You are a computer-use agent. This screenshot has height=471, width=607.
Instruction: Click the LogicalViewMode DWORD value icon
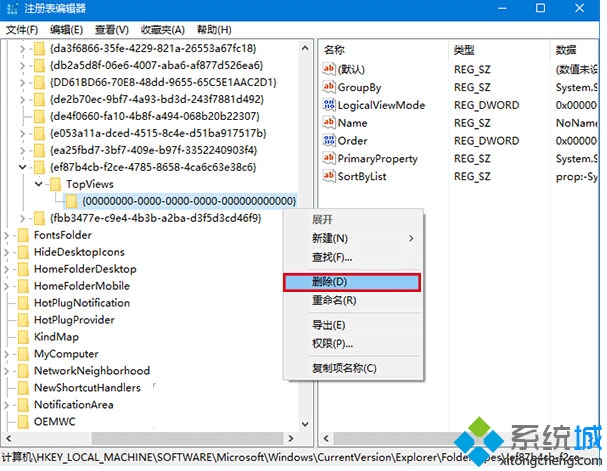[x=328, y=105]
